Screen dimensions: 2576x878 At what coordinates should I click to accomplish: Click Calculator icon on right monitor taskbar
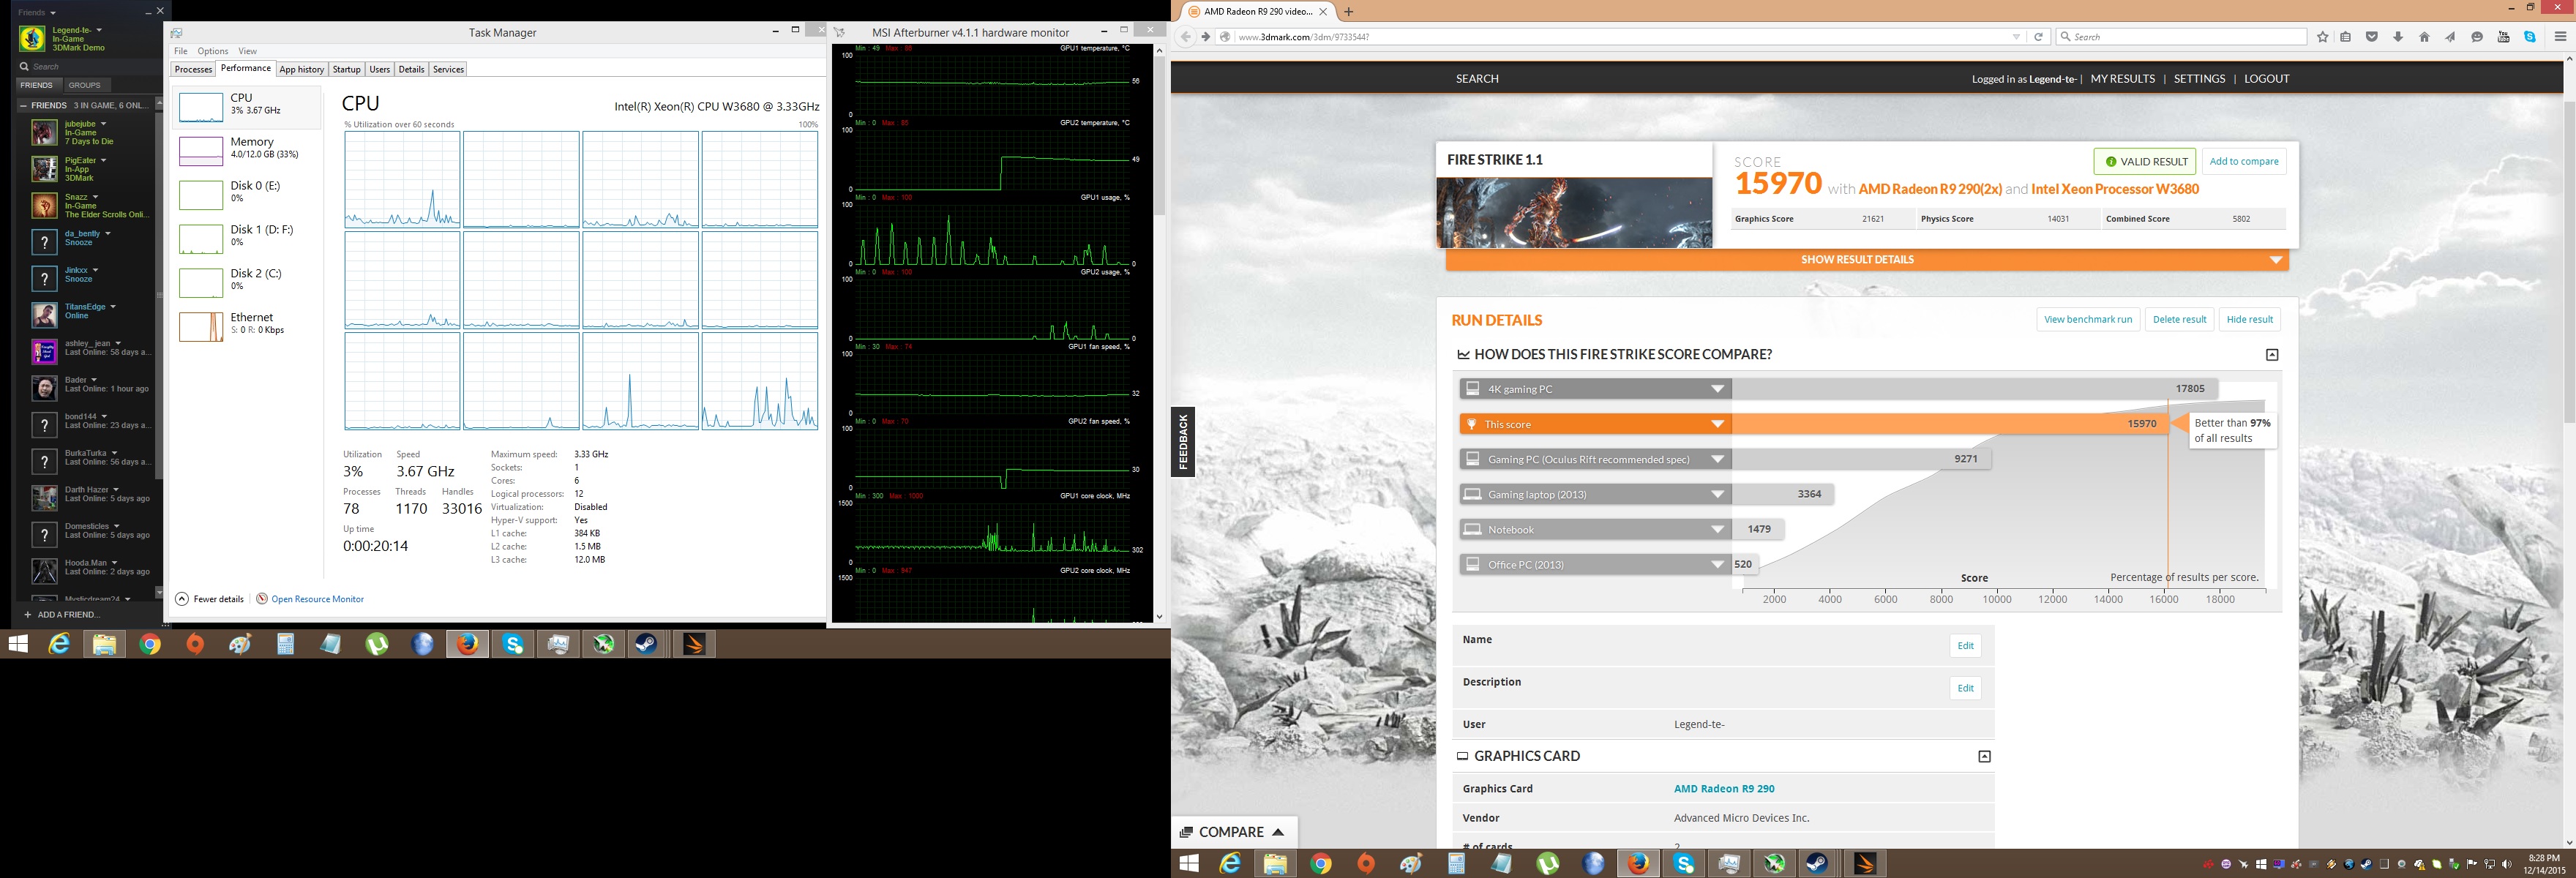point(1456,864)
